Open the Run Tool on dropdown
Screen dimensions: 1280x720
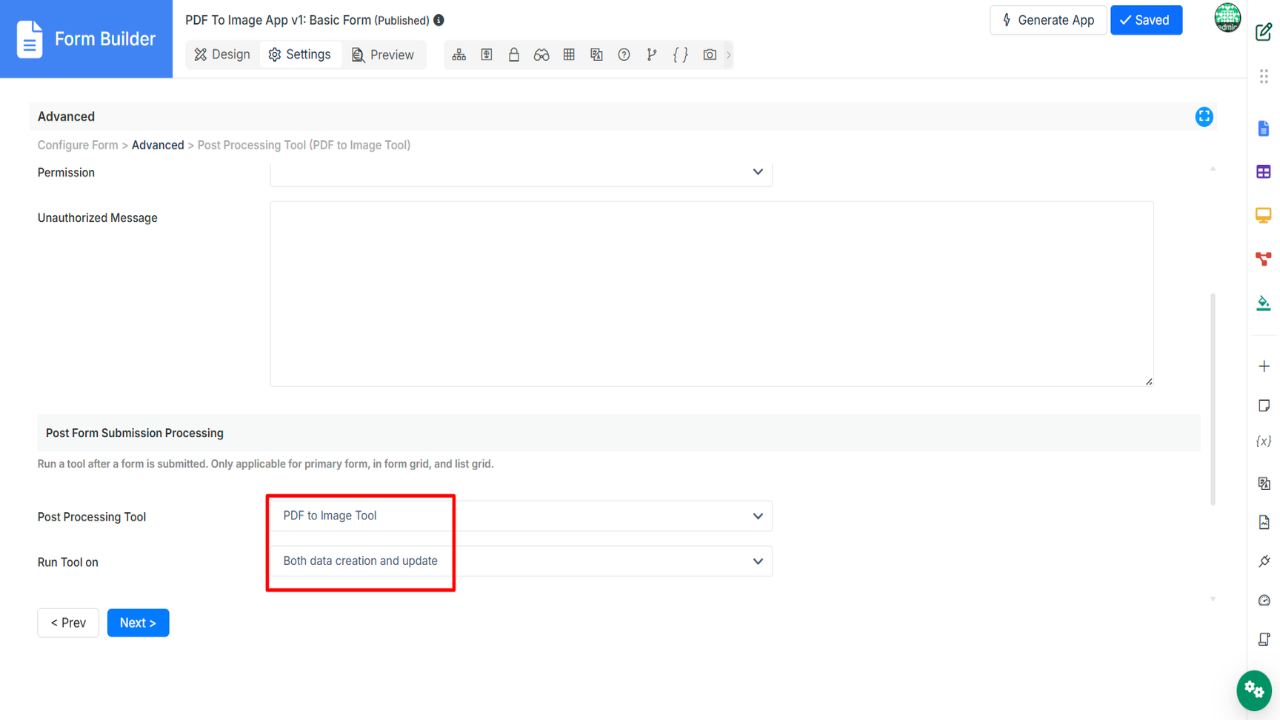tap(520, 561)
